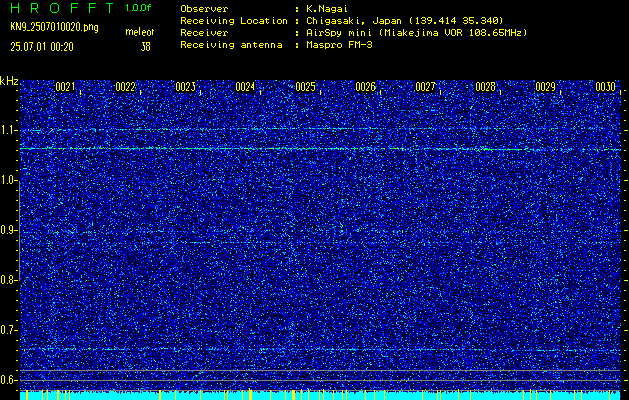Click time marker 0022
Viewport: 629px width, 400px height.
[125, 87]
